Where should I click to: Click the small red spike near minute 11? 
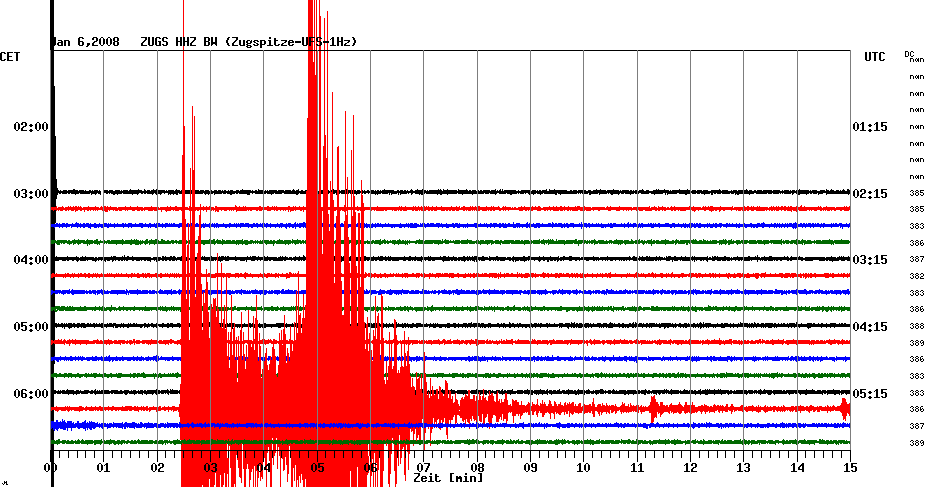[654, 409]
